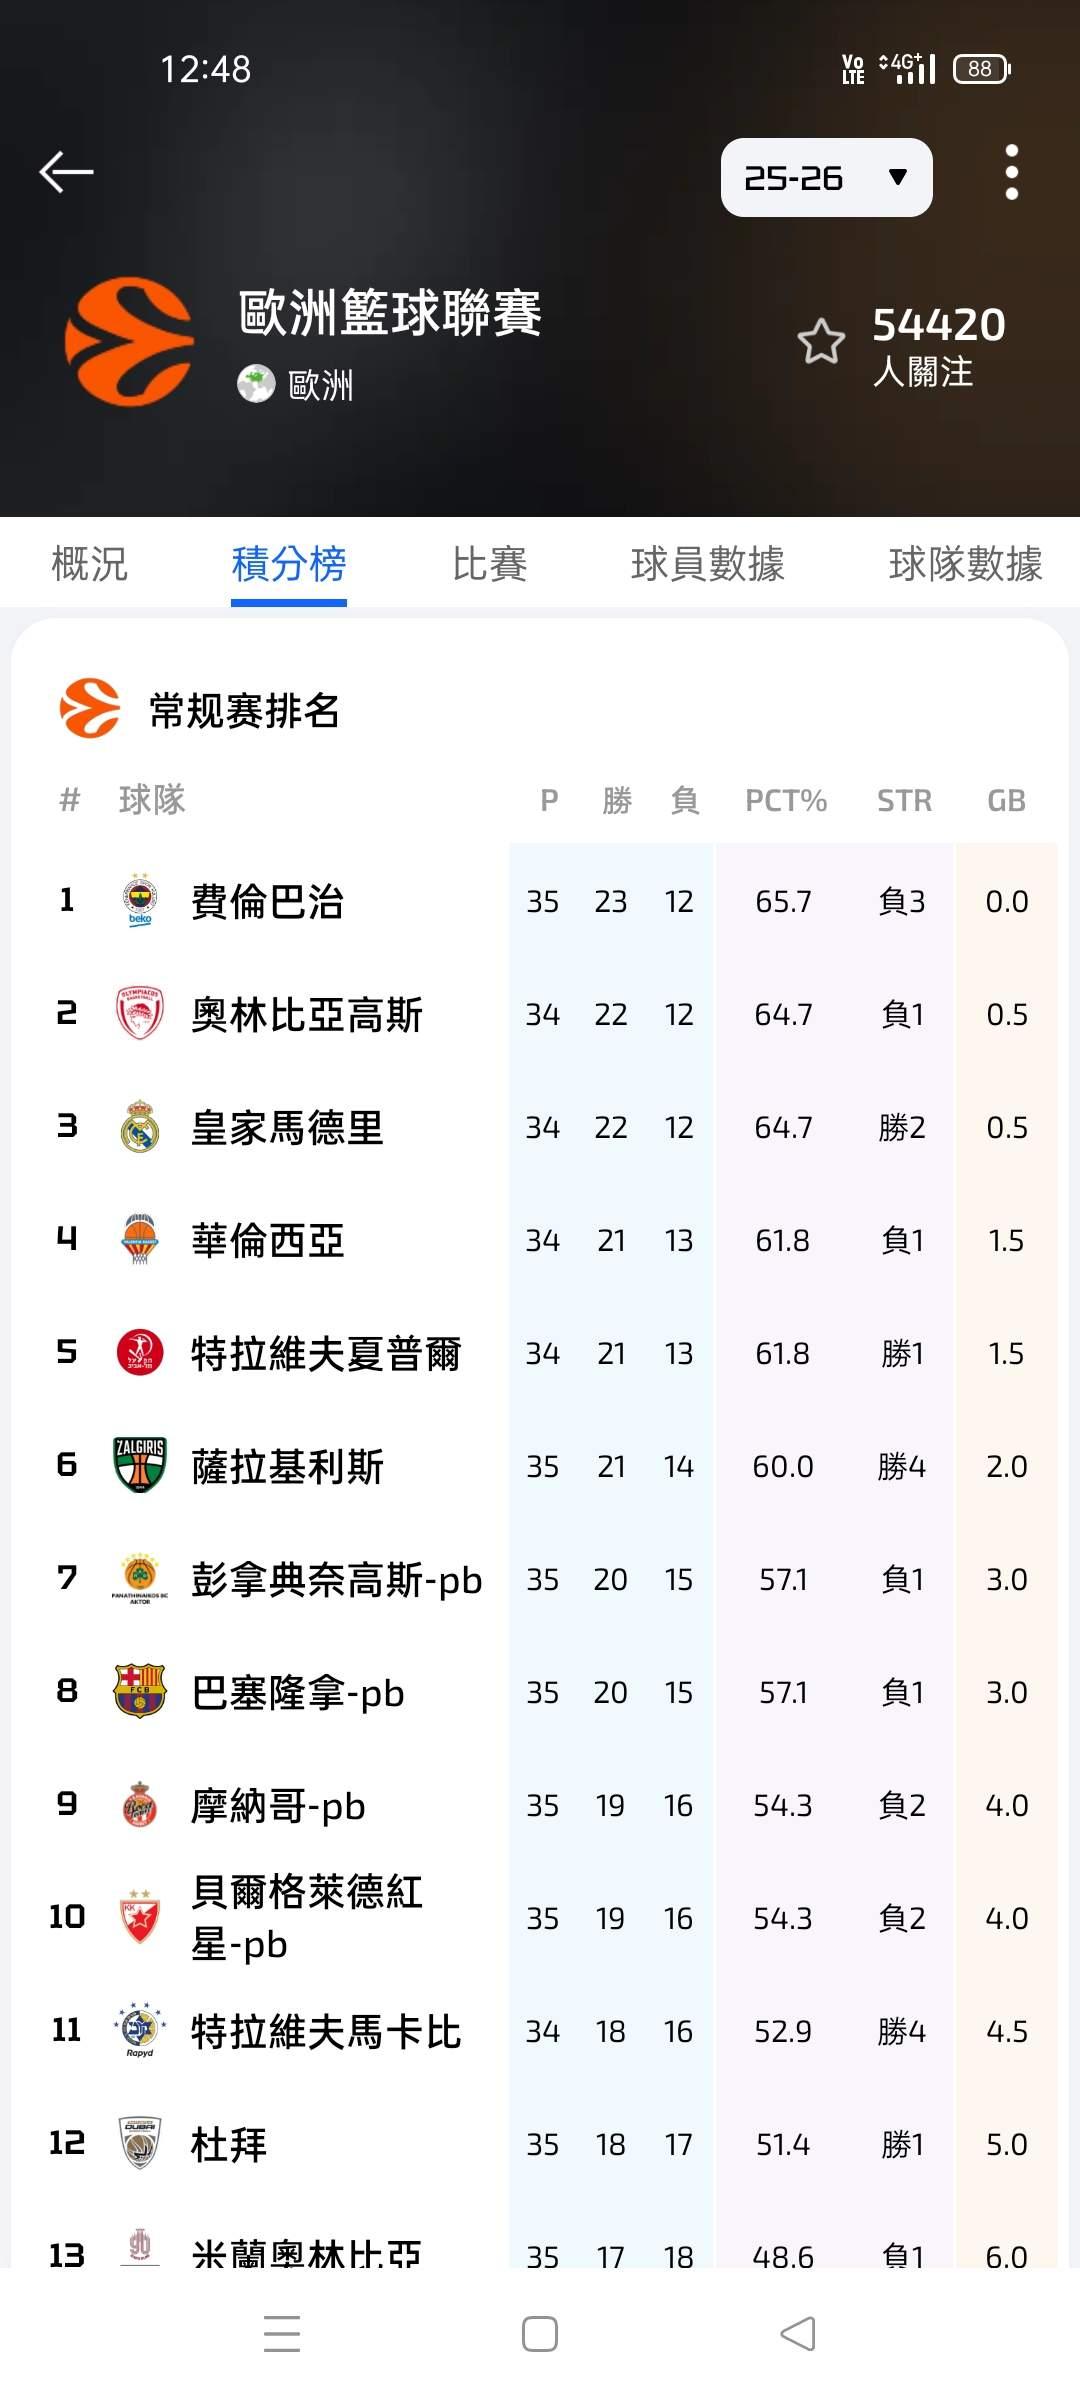Image resolution: width=1080 pixels, height=2400 pixels.
Task: Toggle the follow star for the league
Action: coord(821,342)
